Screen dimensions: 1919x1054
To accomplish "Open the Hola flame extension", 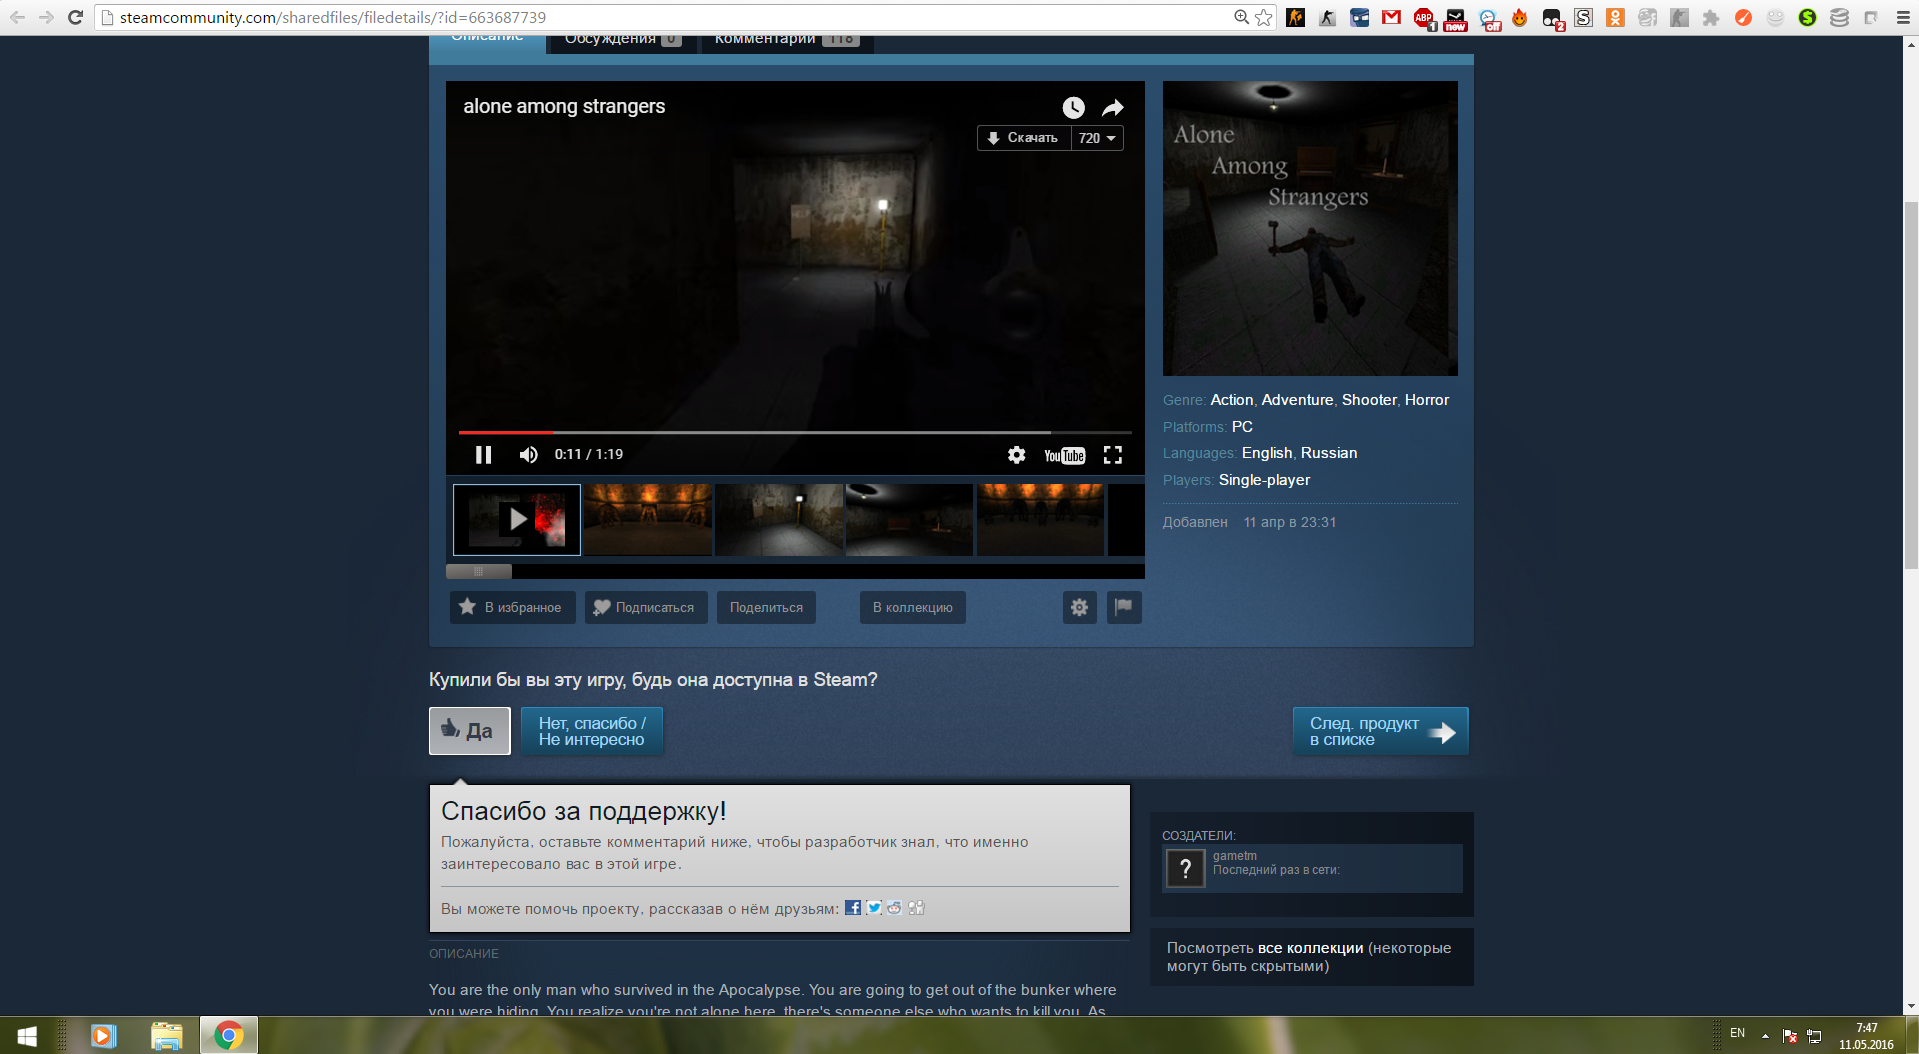I will pos(1520,17).
